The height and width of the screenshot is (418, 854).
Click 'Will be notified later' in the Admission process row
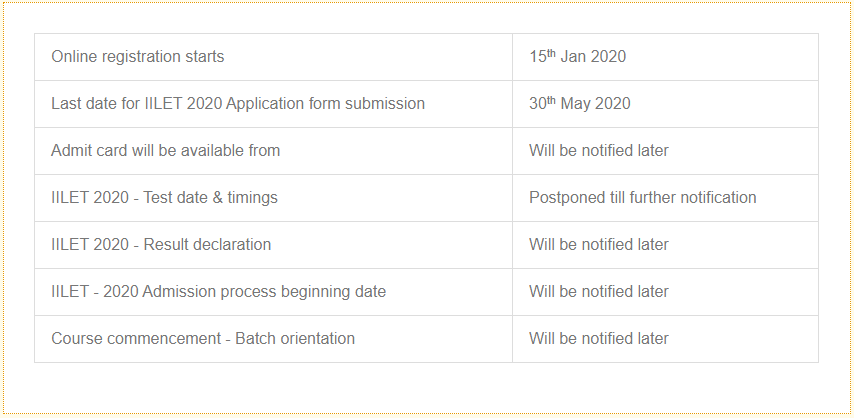click(x=599, y=292)
